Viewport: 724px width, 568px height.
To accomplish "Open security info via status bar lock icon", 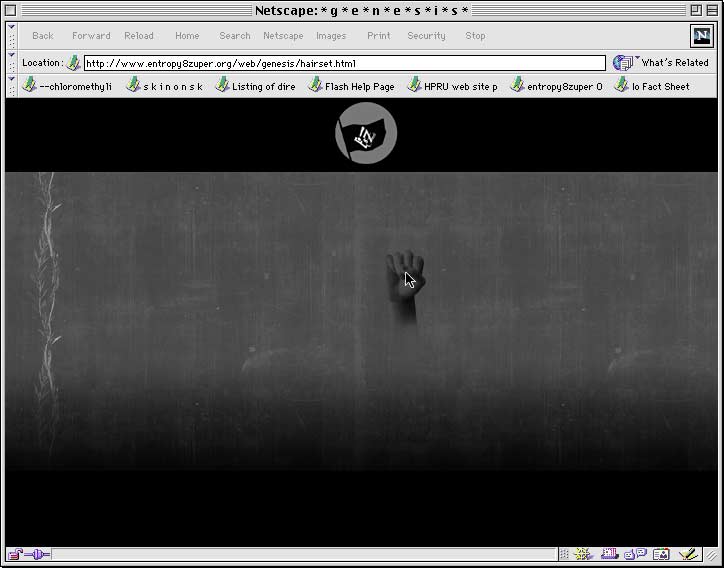I will [15, 554].
